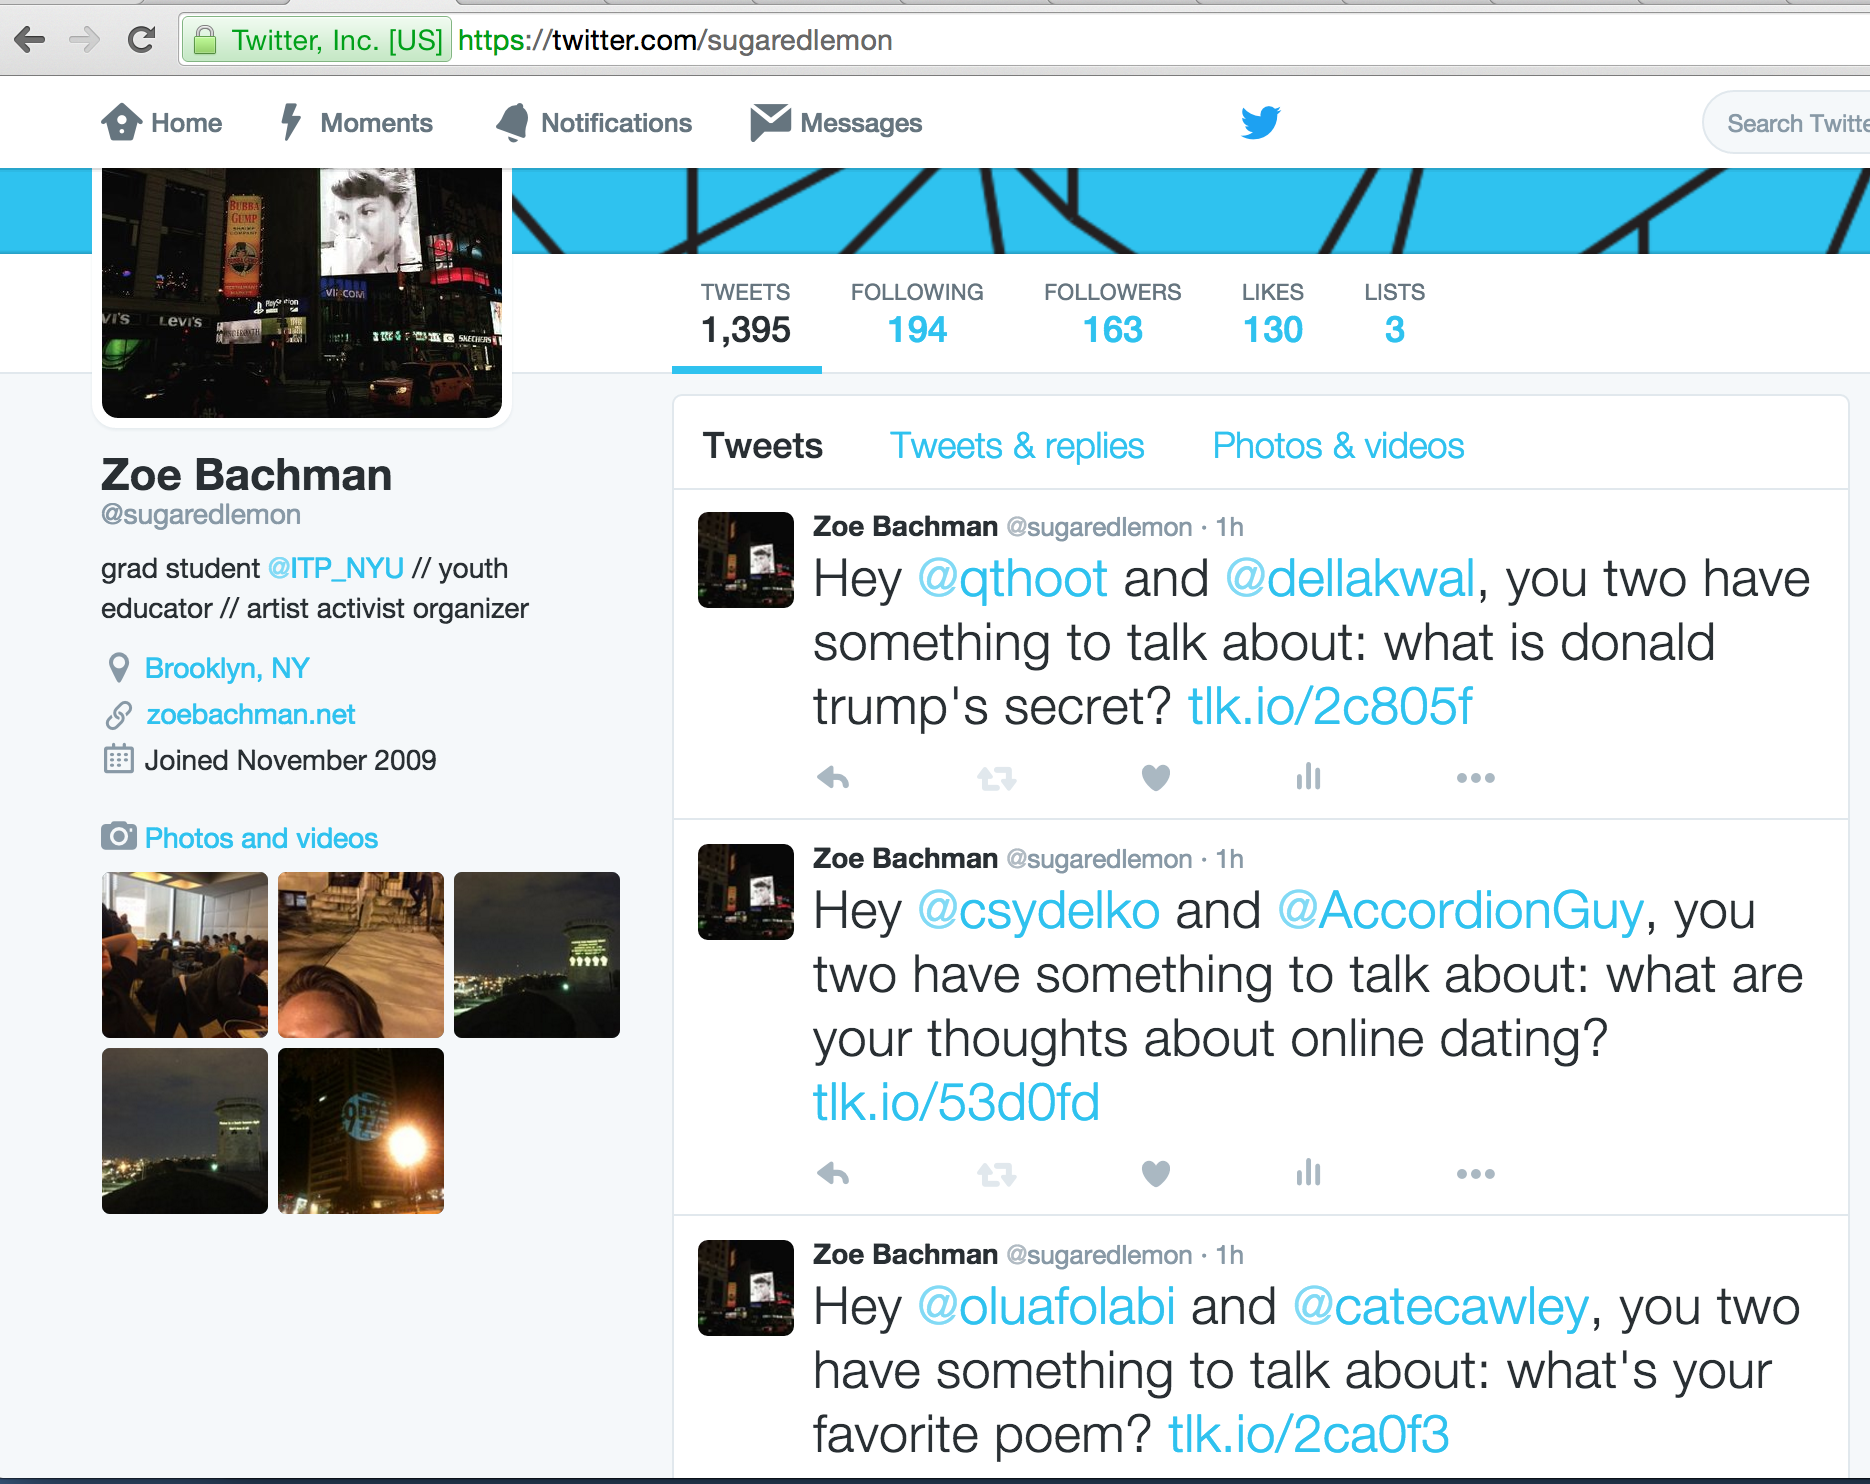Reply to the donald trump tweet
The image size is (1870, 1484).
[x=833, y=777]
